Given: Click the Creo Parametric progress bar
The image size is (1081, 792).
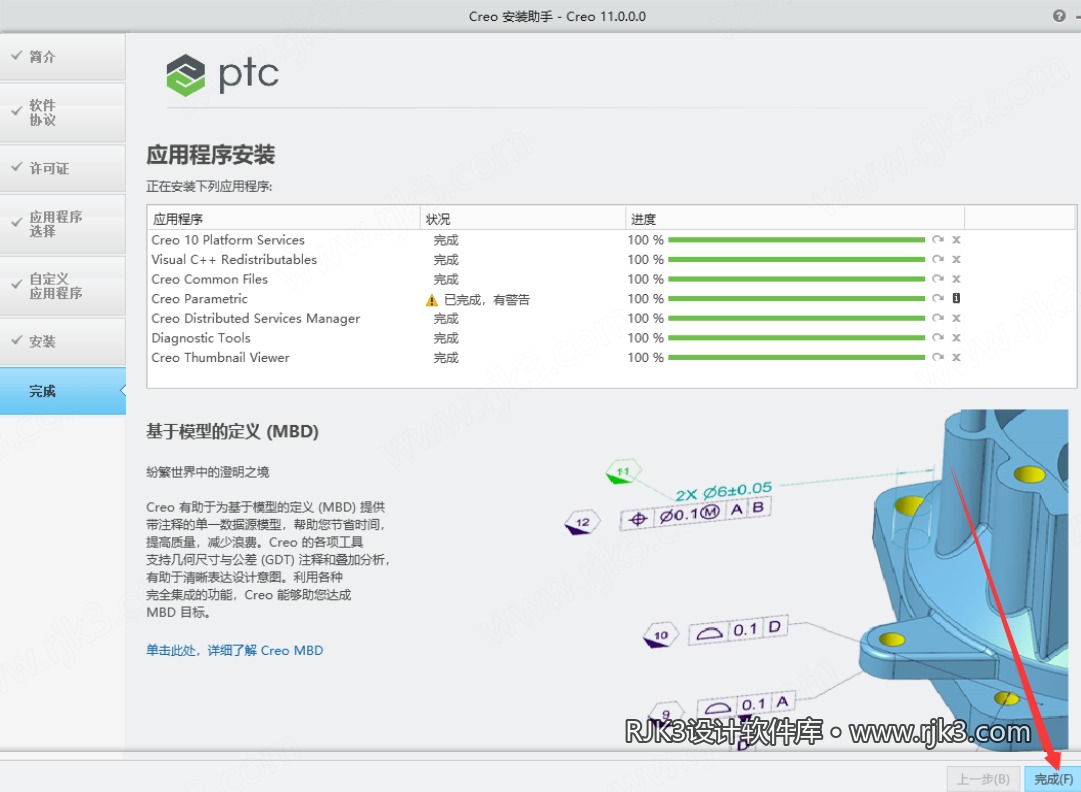Looking at the screenshot, I should [796, 298].
